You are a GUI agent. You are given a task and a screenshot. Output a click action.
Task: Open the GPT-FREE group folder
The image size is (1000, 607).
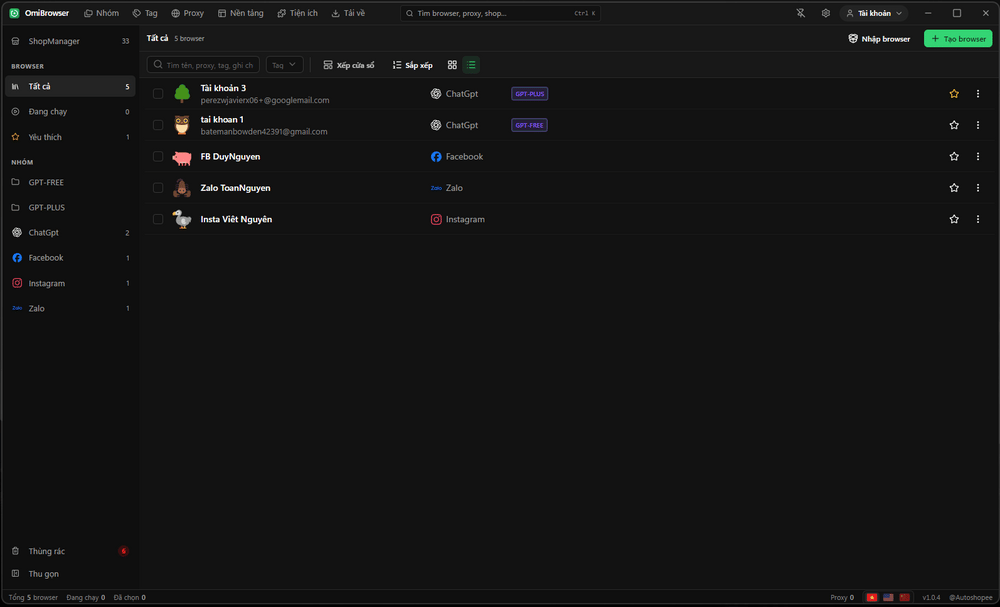pyautogui.click(x=71, y=182)
